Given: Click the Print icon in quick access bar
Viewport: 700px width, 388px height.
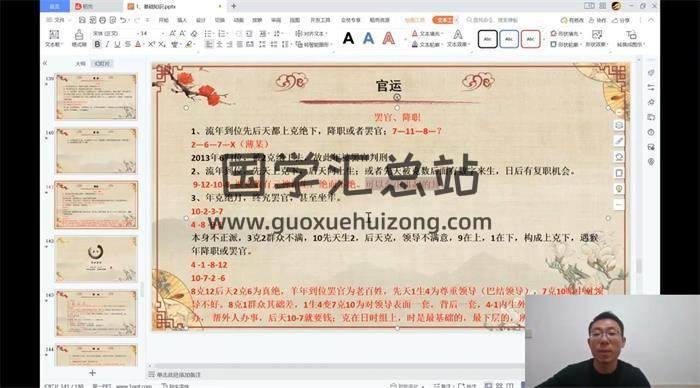Looking at the screenshot, I should 102,20.
